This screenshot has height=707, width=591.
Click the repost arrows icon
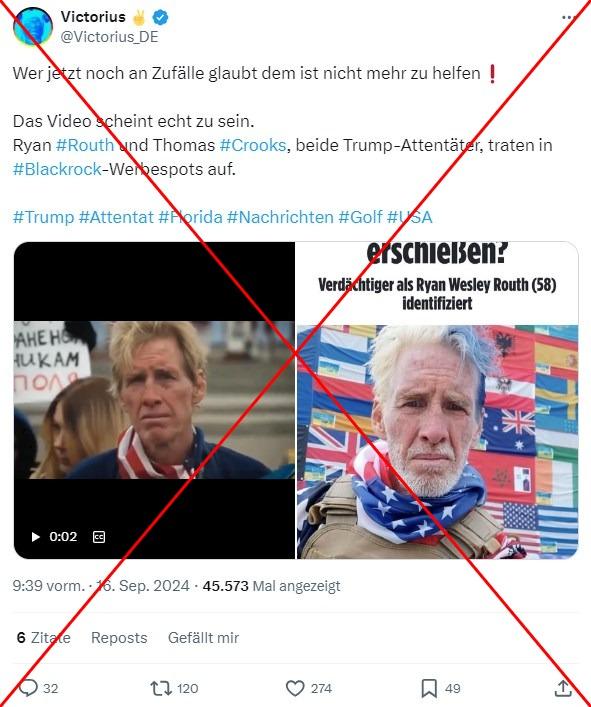pyautogui.click(x=160, y=688)
